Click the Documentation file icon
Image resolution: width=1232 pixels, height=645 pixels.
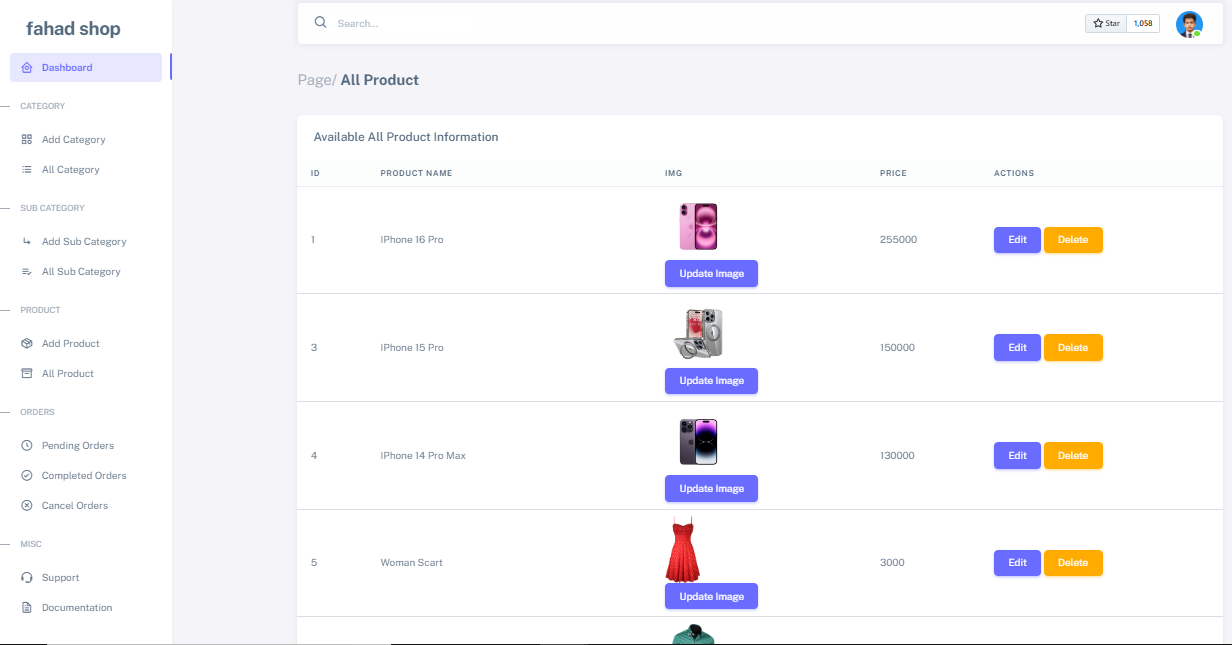click(27, 608)
